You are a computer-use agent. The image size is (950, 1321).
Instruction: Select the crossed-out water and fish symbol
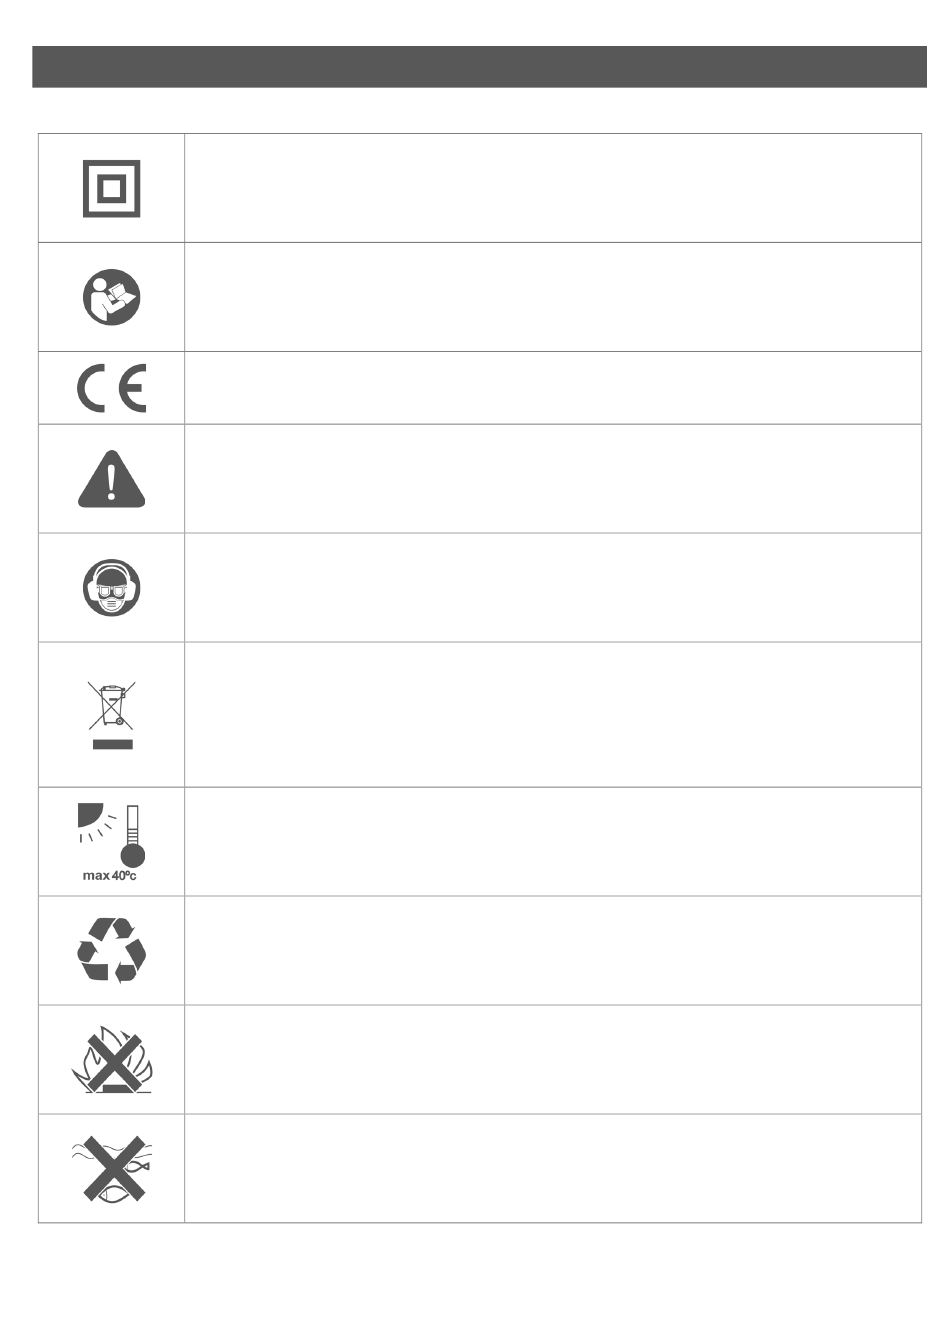point(111,1167)
